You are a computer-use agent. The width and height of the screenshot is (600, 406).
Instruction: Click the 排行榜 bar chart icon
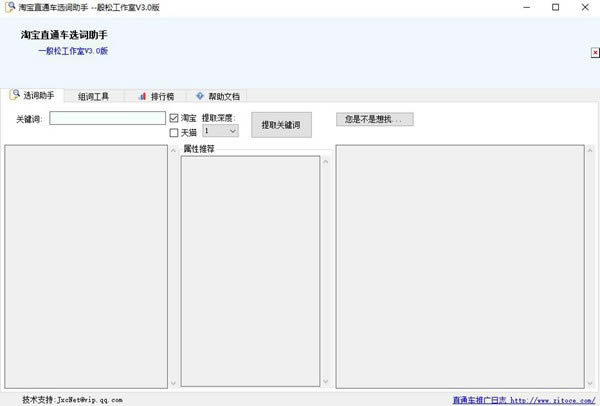[x=142, y=97]
